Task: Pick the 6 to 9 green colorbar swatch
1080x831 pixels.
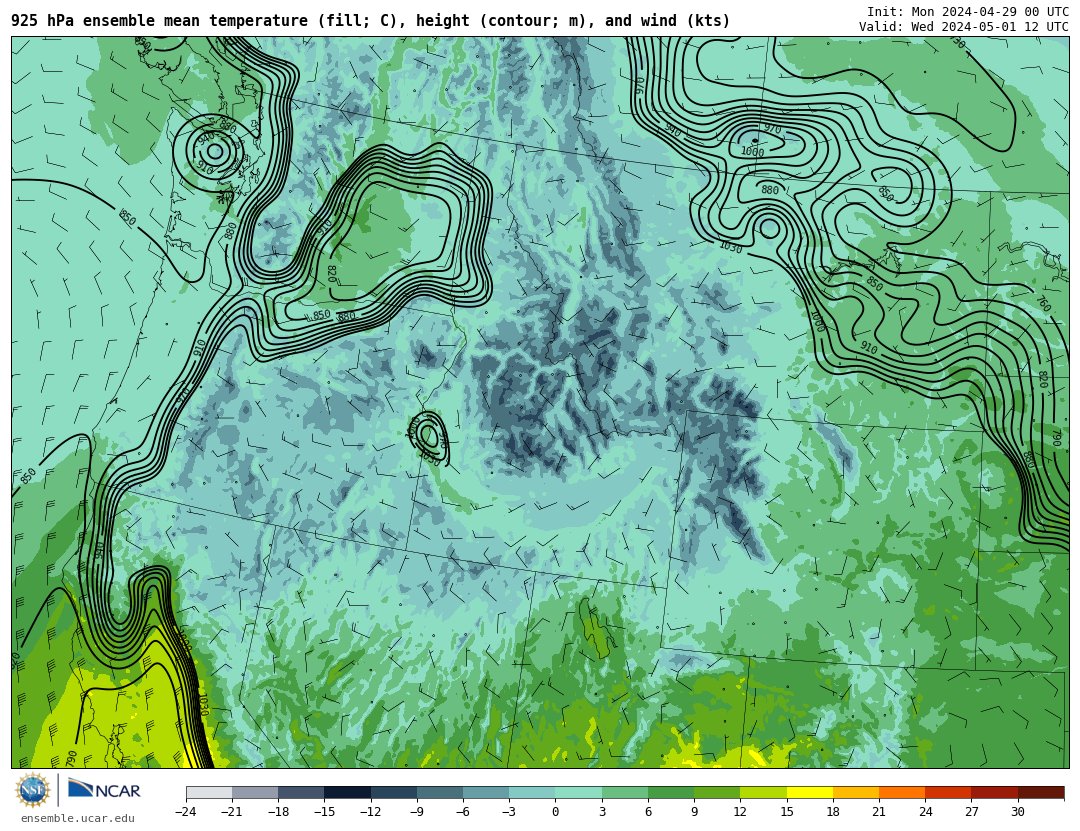Action: (671, 792)
